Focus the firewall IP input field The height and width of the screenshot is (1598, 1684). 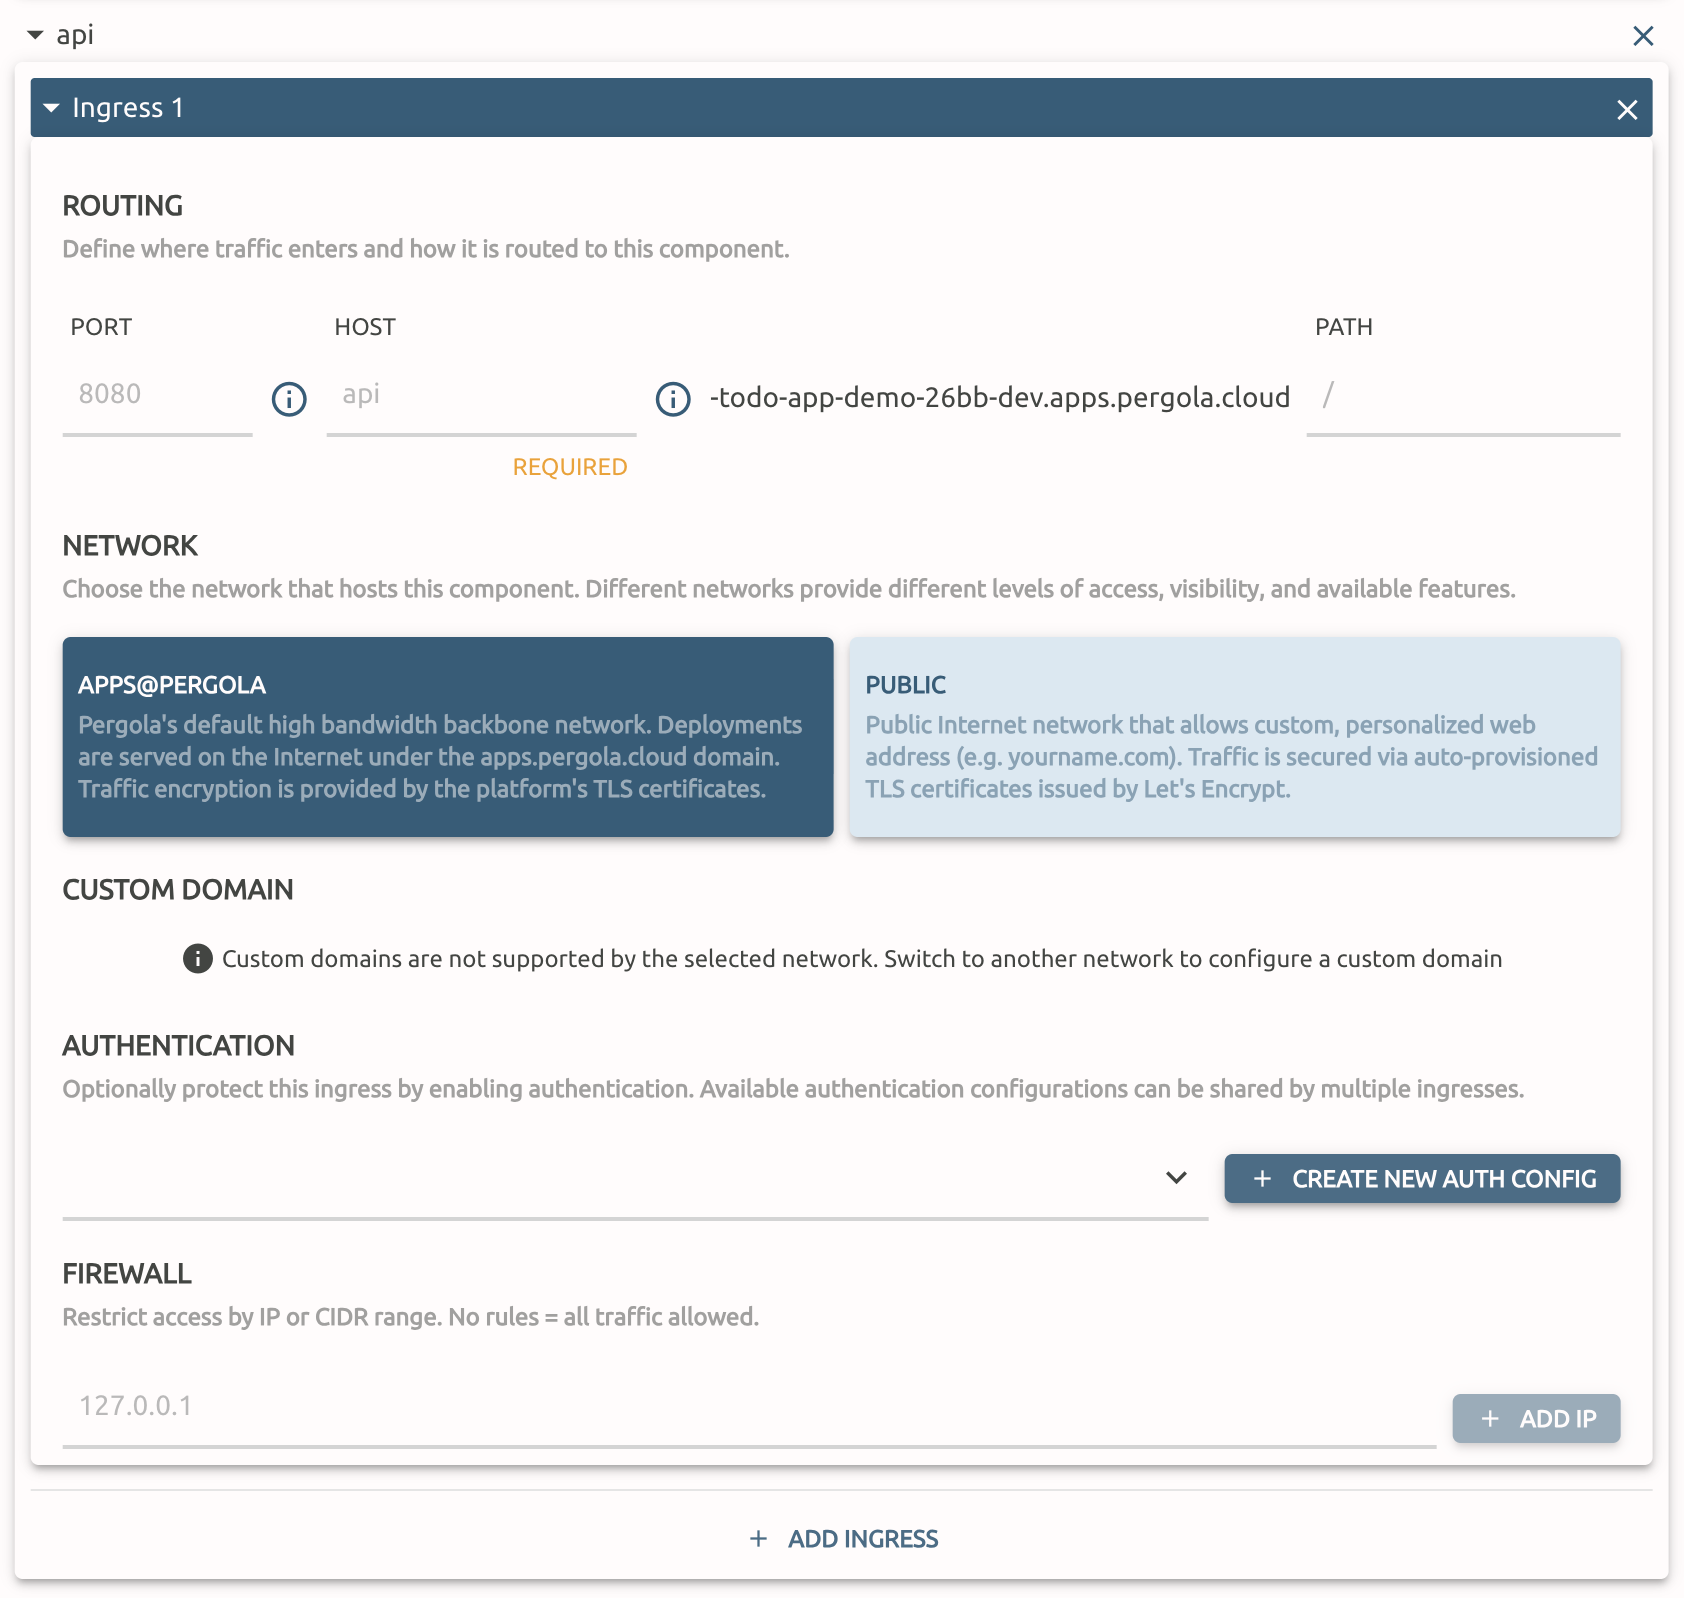pos(749,1408)
